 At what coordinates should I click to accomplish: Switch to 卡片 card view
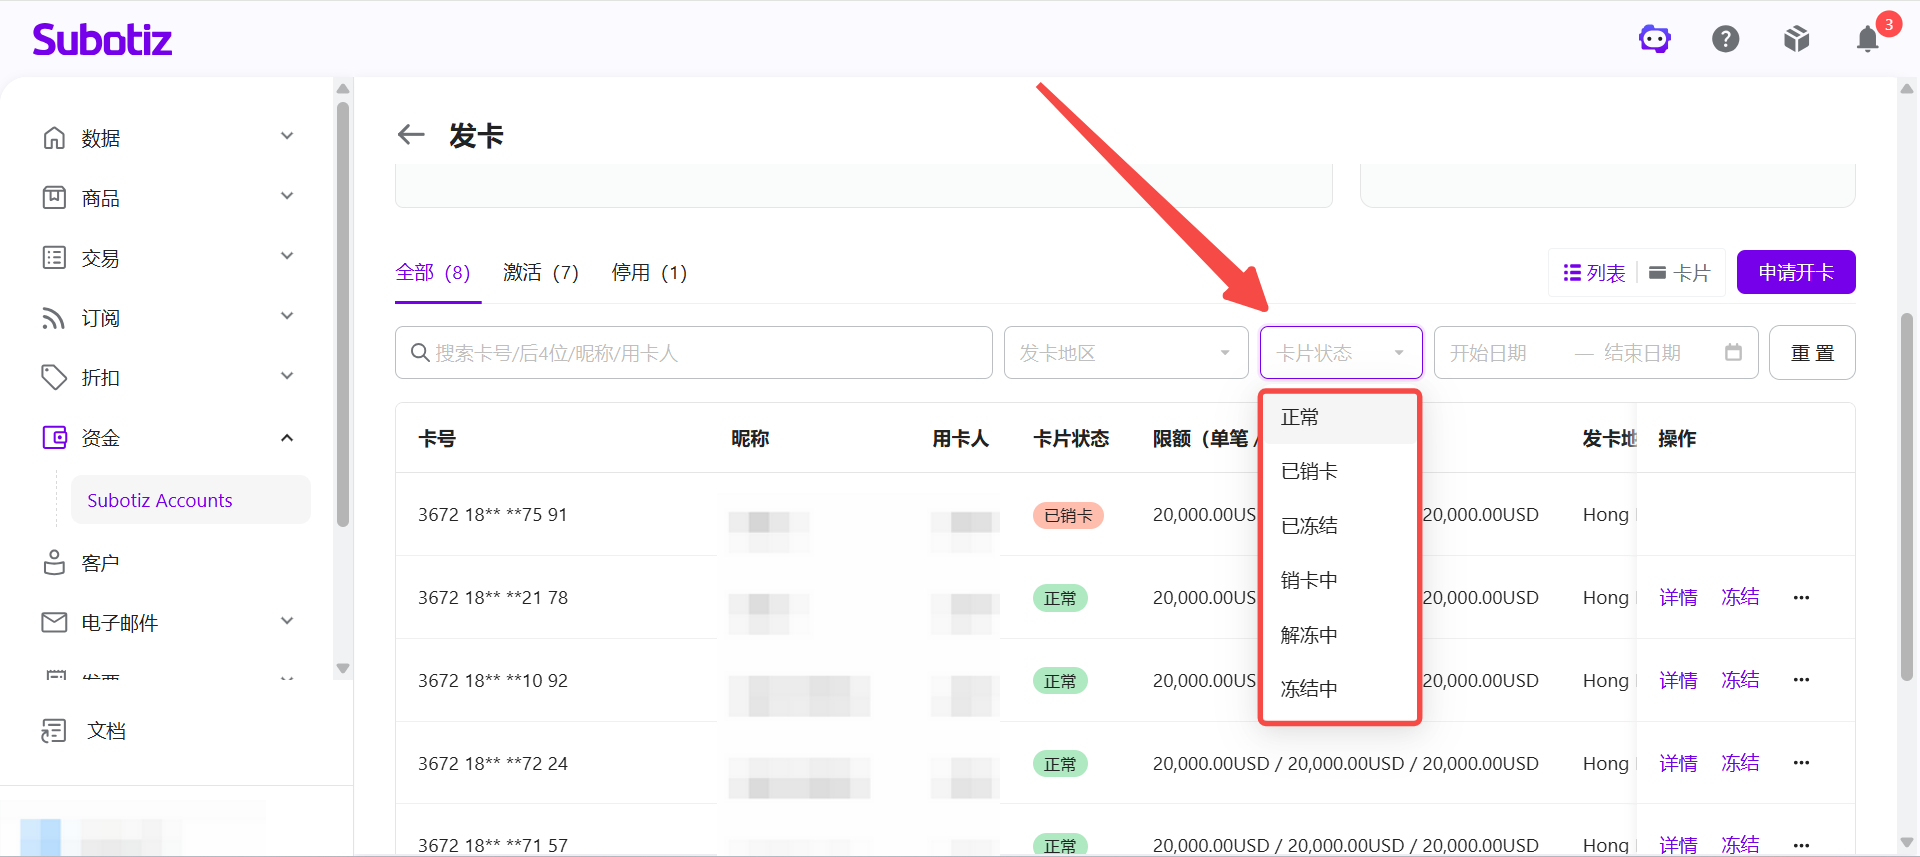[1680, 273]
